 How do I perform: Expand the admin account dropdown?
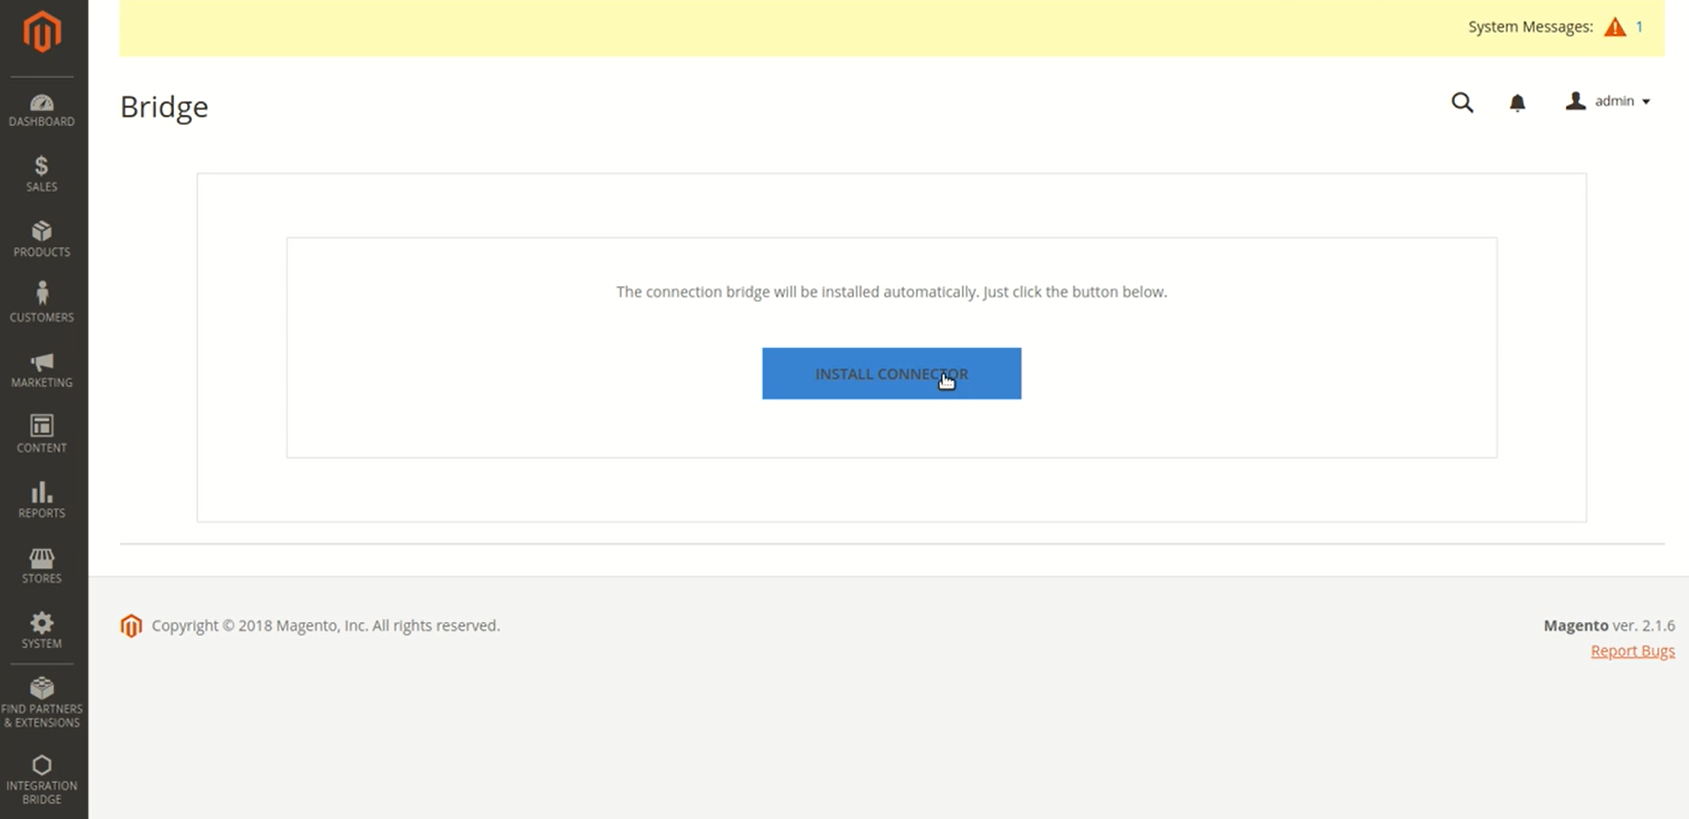click(x=1608, y=101)
